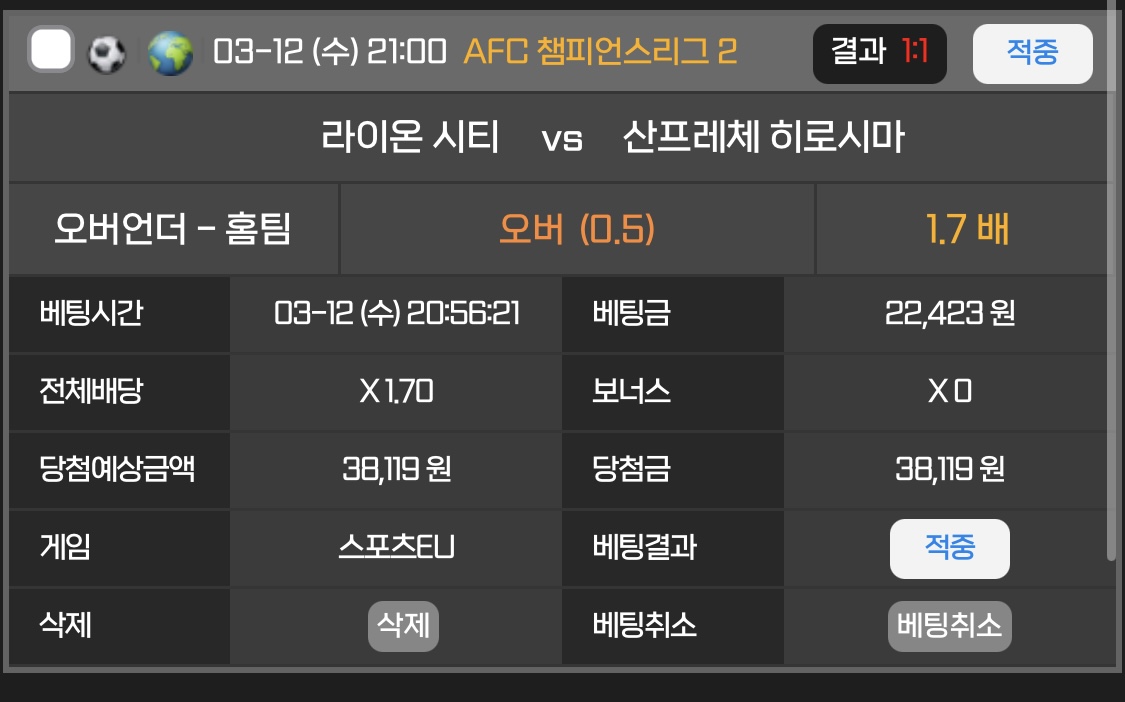Choose the 오버 (0.5) pick
The width and height of the screenshot is (1125, 702).
point(577,230)
